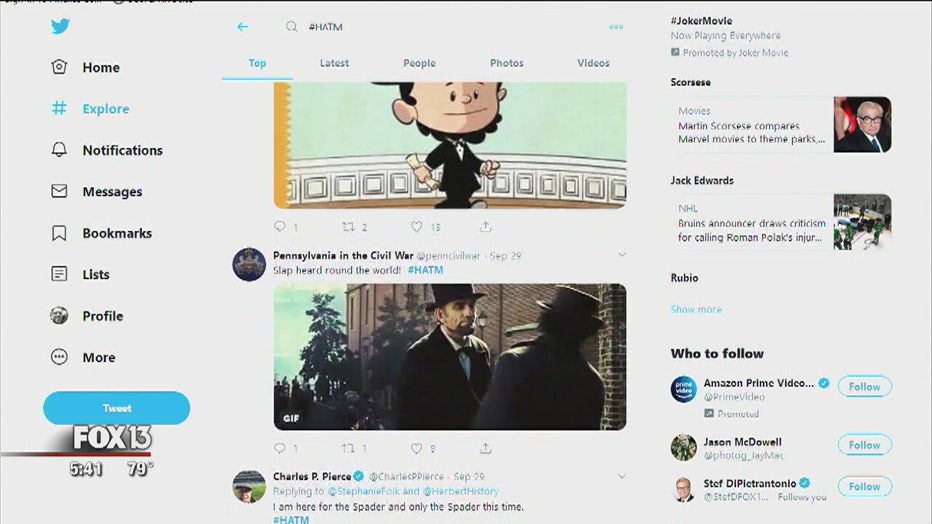932x524 pixels.
Task: Click the Tweet compose button
Action: click(x=116, y=408)
